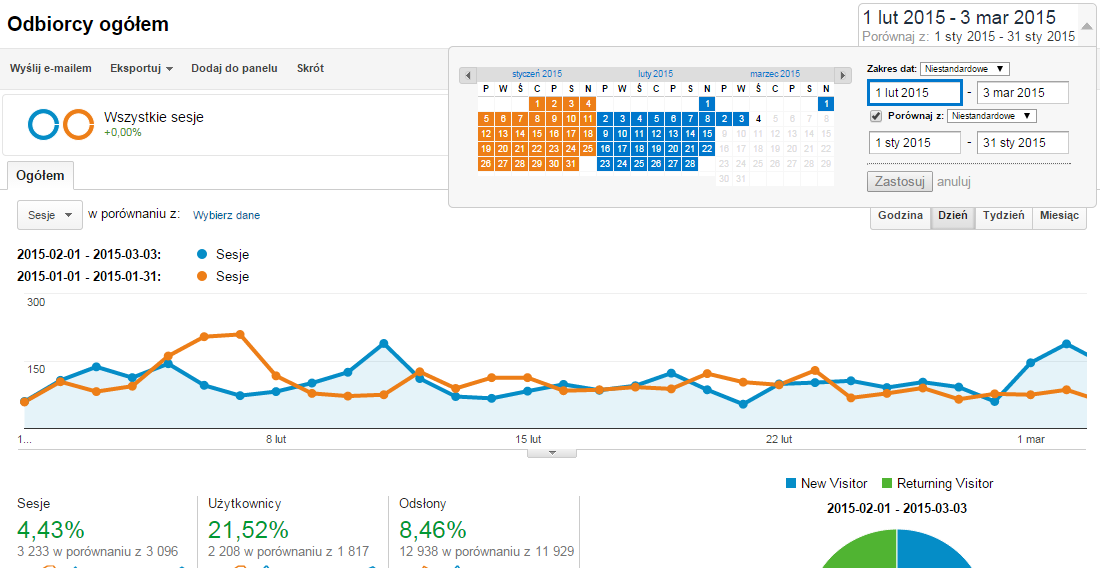The width and height of the screenshot is (1100, 568).
Task: Click end date field 3 mar 2015
Action: (1023, 93)
